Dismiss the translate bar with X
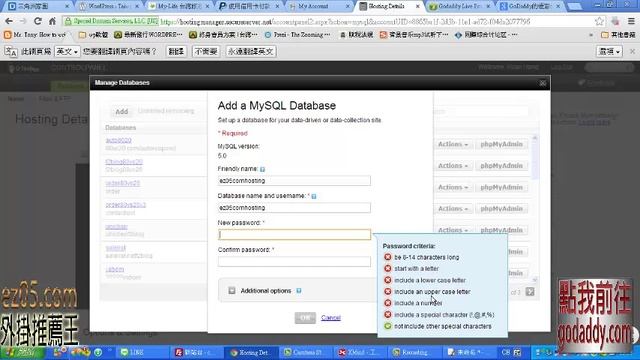This screenshot has height=360, width=640. pos(632,51)
